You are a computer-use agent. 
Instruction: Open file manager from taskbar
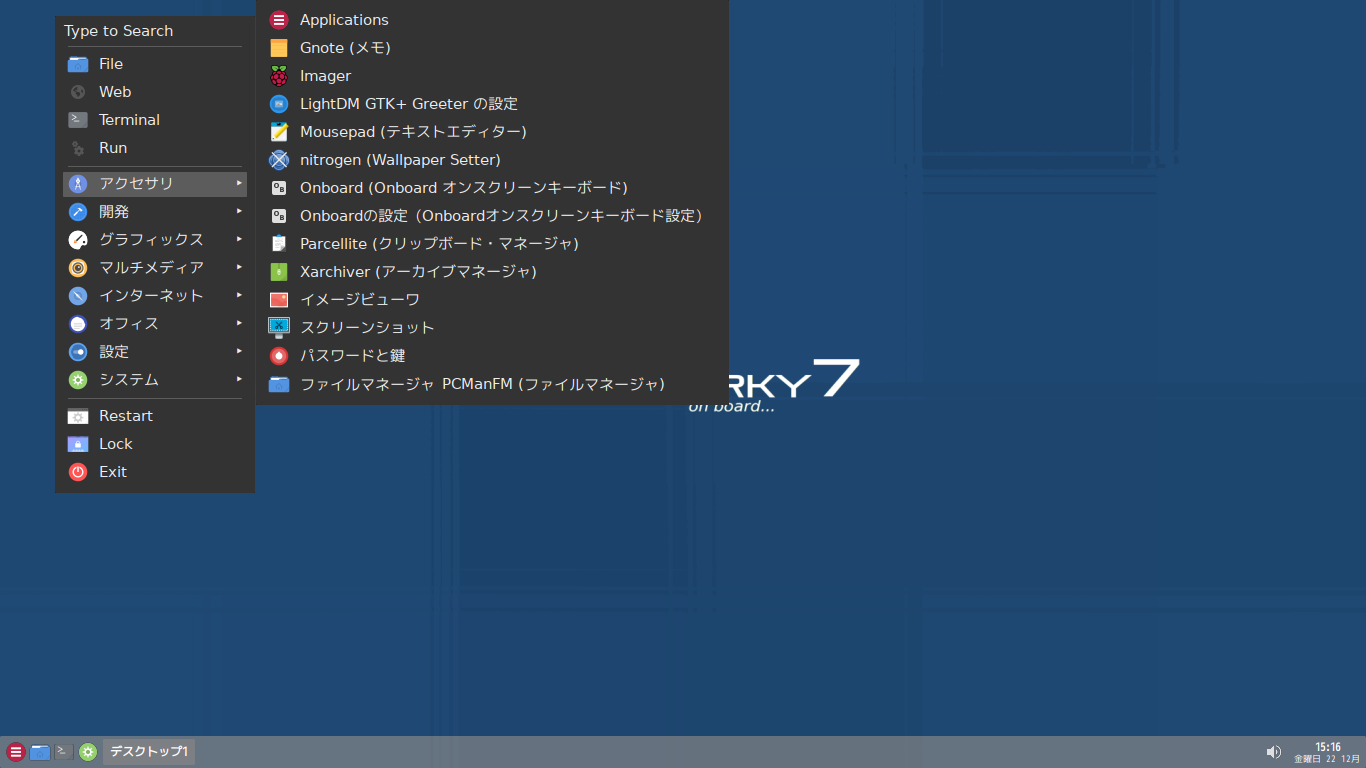pyautogui.click(x=40, y=752)
